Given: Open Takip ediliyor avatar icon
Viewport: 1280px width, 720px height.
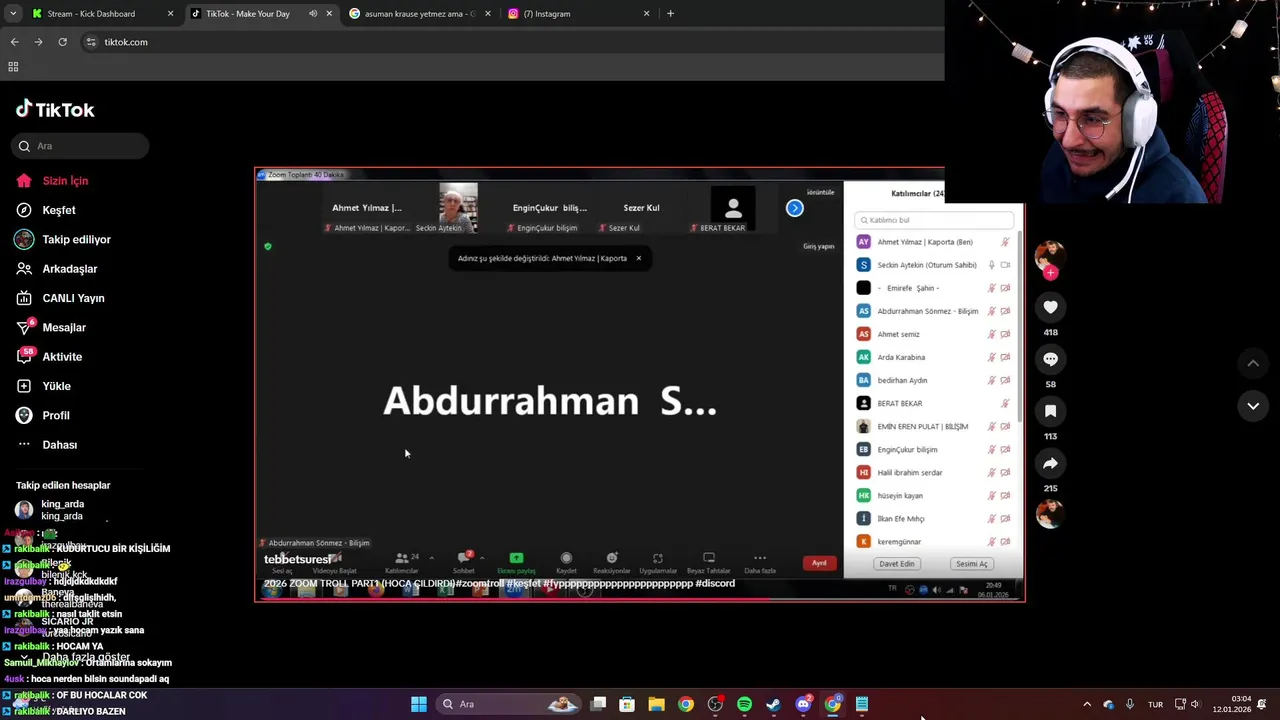Looking at the screenshot, I should [24, 239].
